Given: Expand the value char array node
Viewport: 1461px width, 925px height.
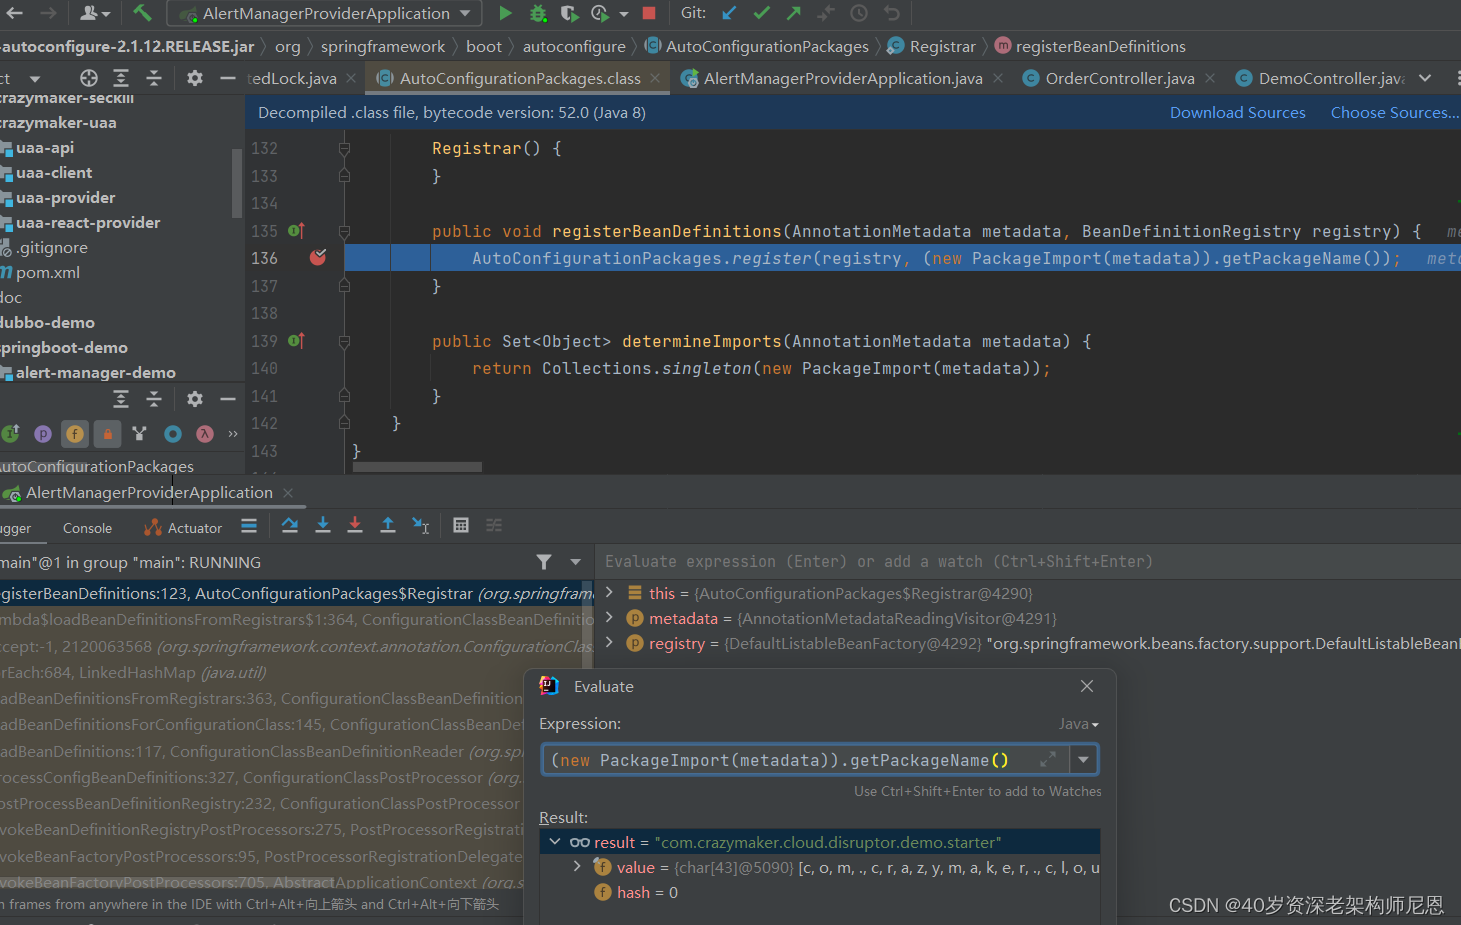Looking at the screenshot, I should pos(577,867).
